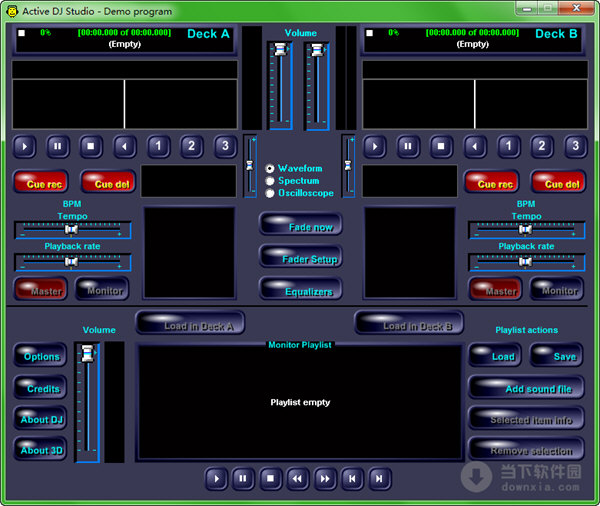Play the monitor playlist
600x506 pixels.
tap(216, 479)
